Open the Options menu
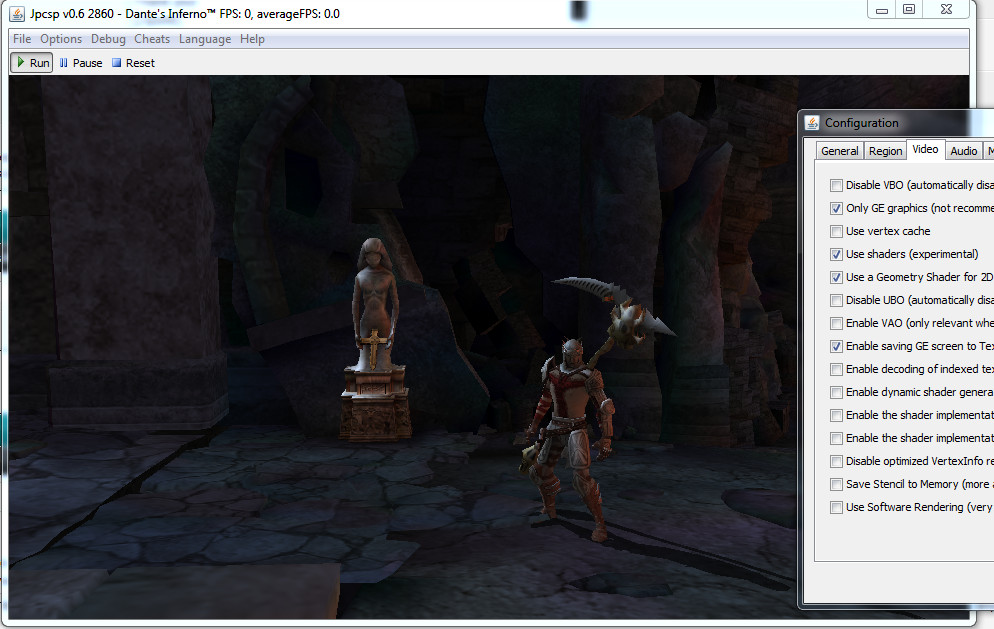This screenshot has width=994, height=629. point(61,39)
